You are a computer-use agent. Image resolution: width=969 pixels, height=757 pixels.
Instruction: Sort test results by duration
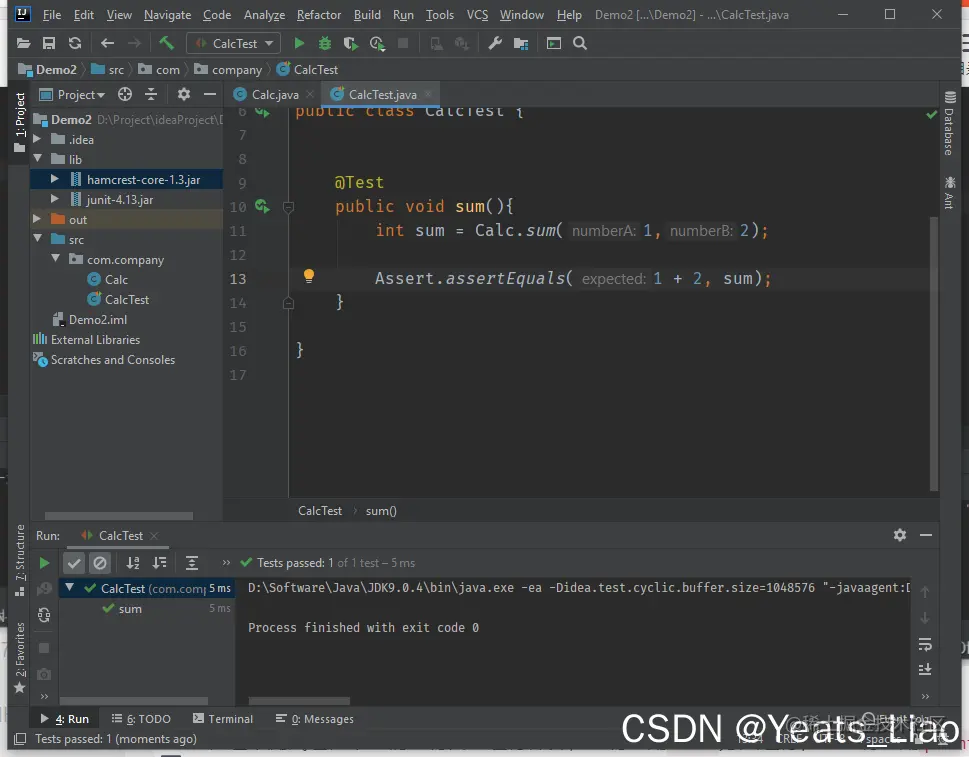(159, 563)
